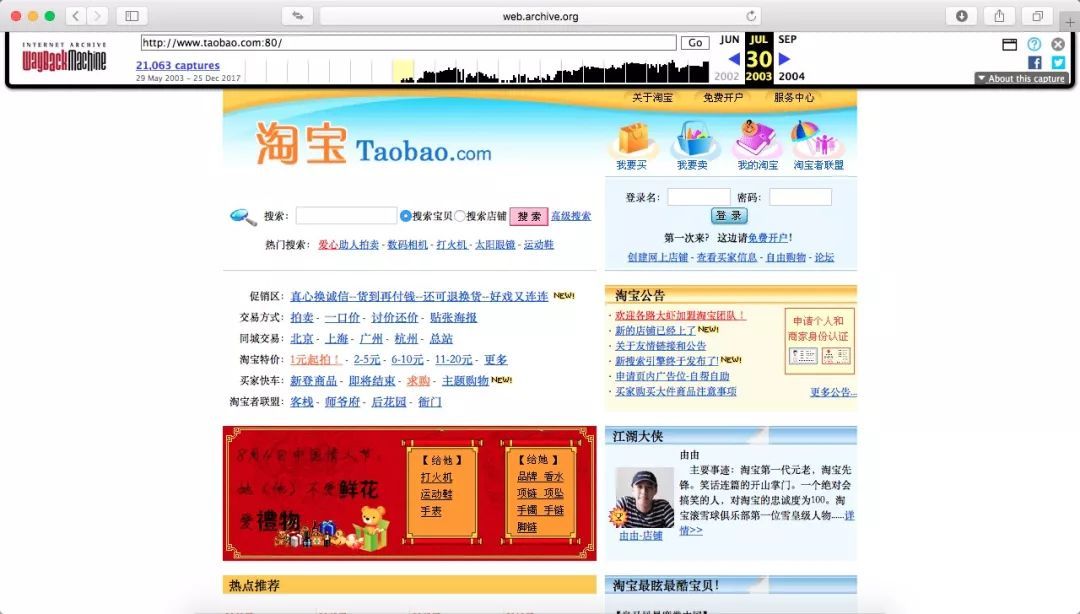Go back with Safari back arrow
1080x614 pixels.
tap(76, 16)
